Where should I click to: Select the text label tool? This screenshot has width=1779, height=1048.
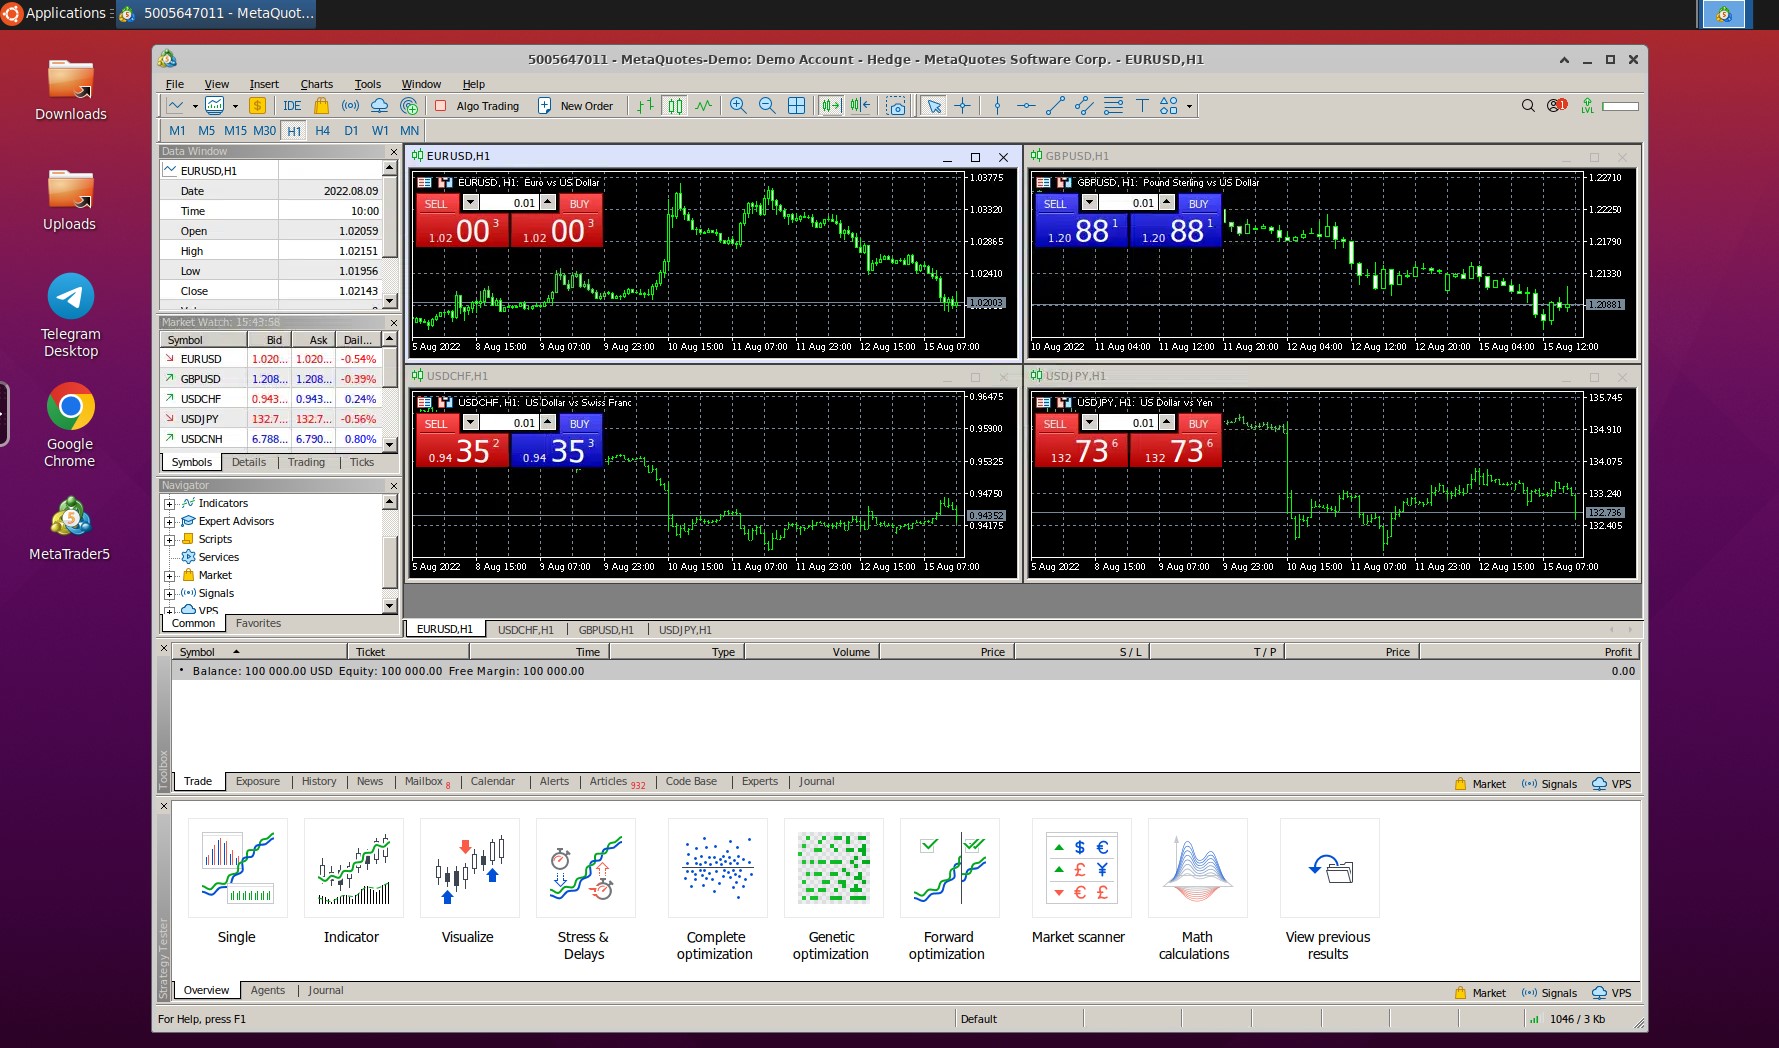[1142, 106]
